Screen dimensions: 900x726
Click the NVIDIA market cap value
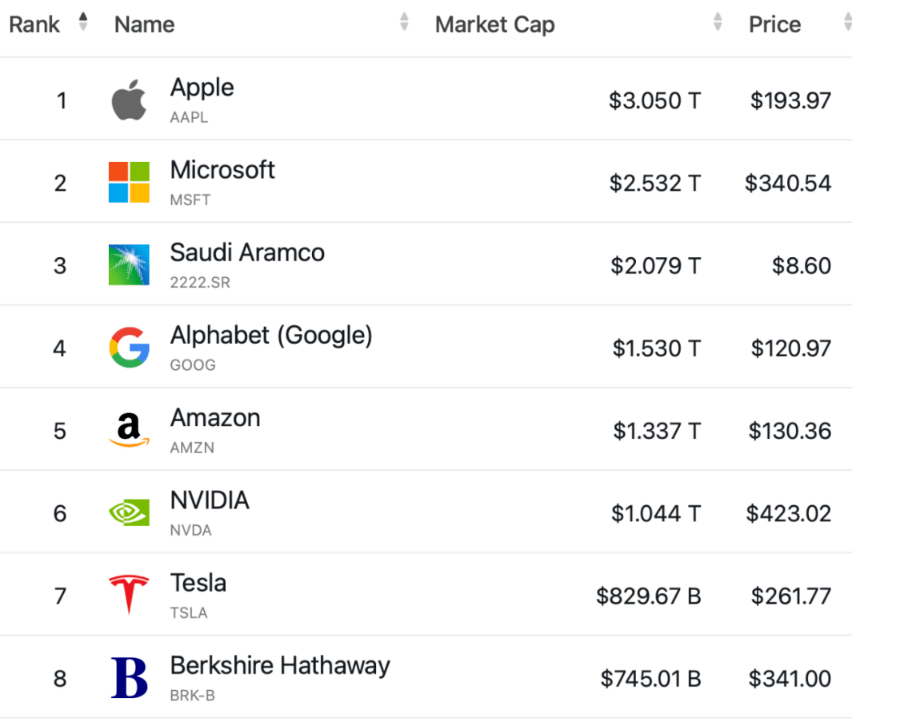pyautogui.click(x=656, y=514)
